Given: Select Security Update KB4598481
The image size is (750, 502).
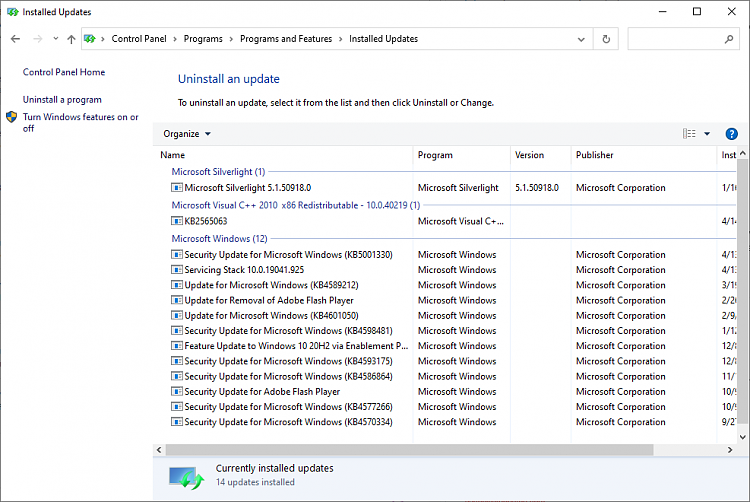Looking at the screenshot, I should pyautogui.click(x=452, y=331).
